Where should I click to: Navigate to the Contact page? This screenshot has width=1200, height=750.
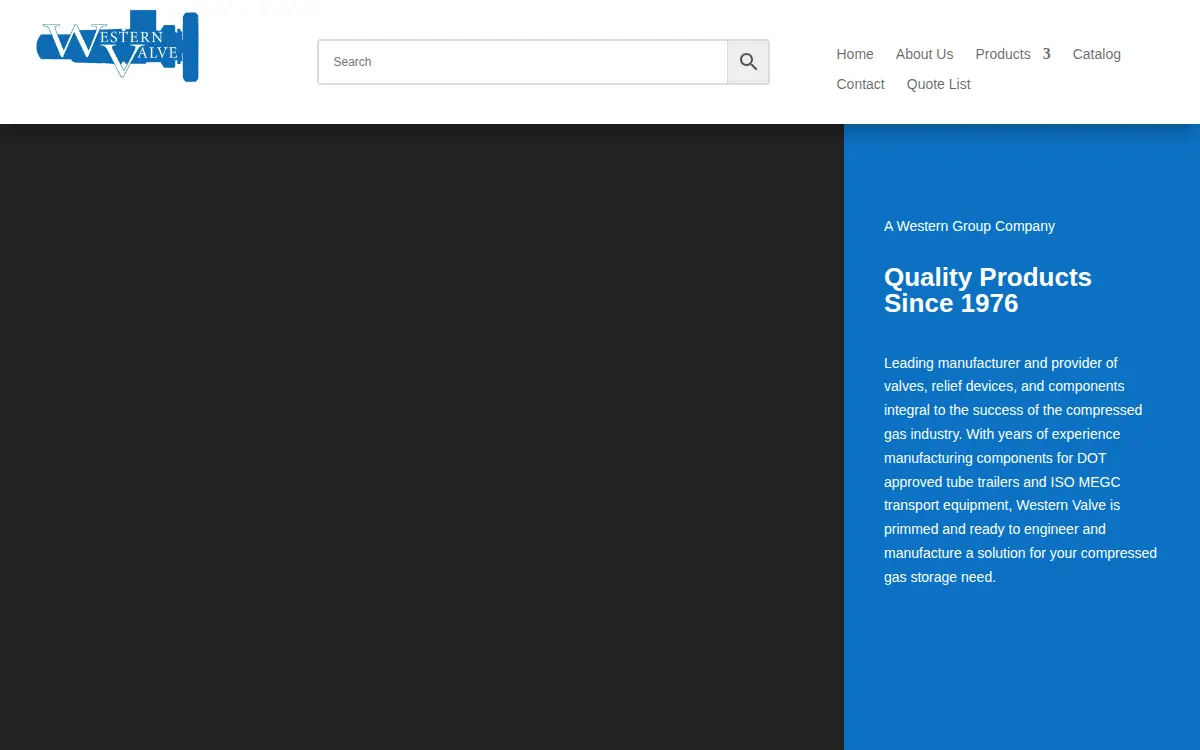click(861, 84)
